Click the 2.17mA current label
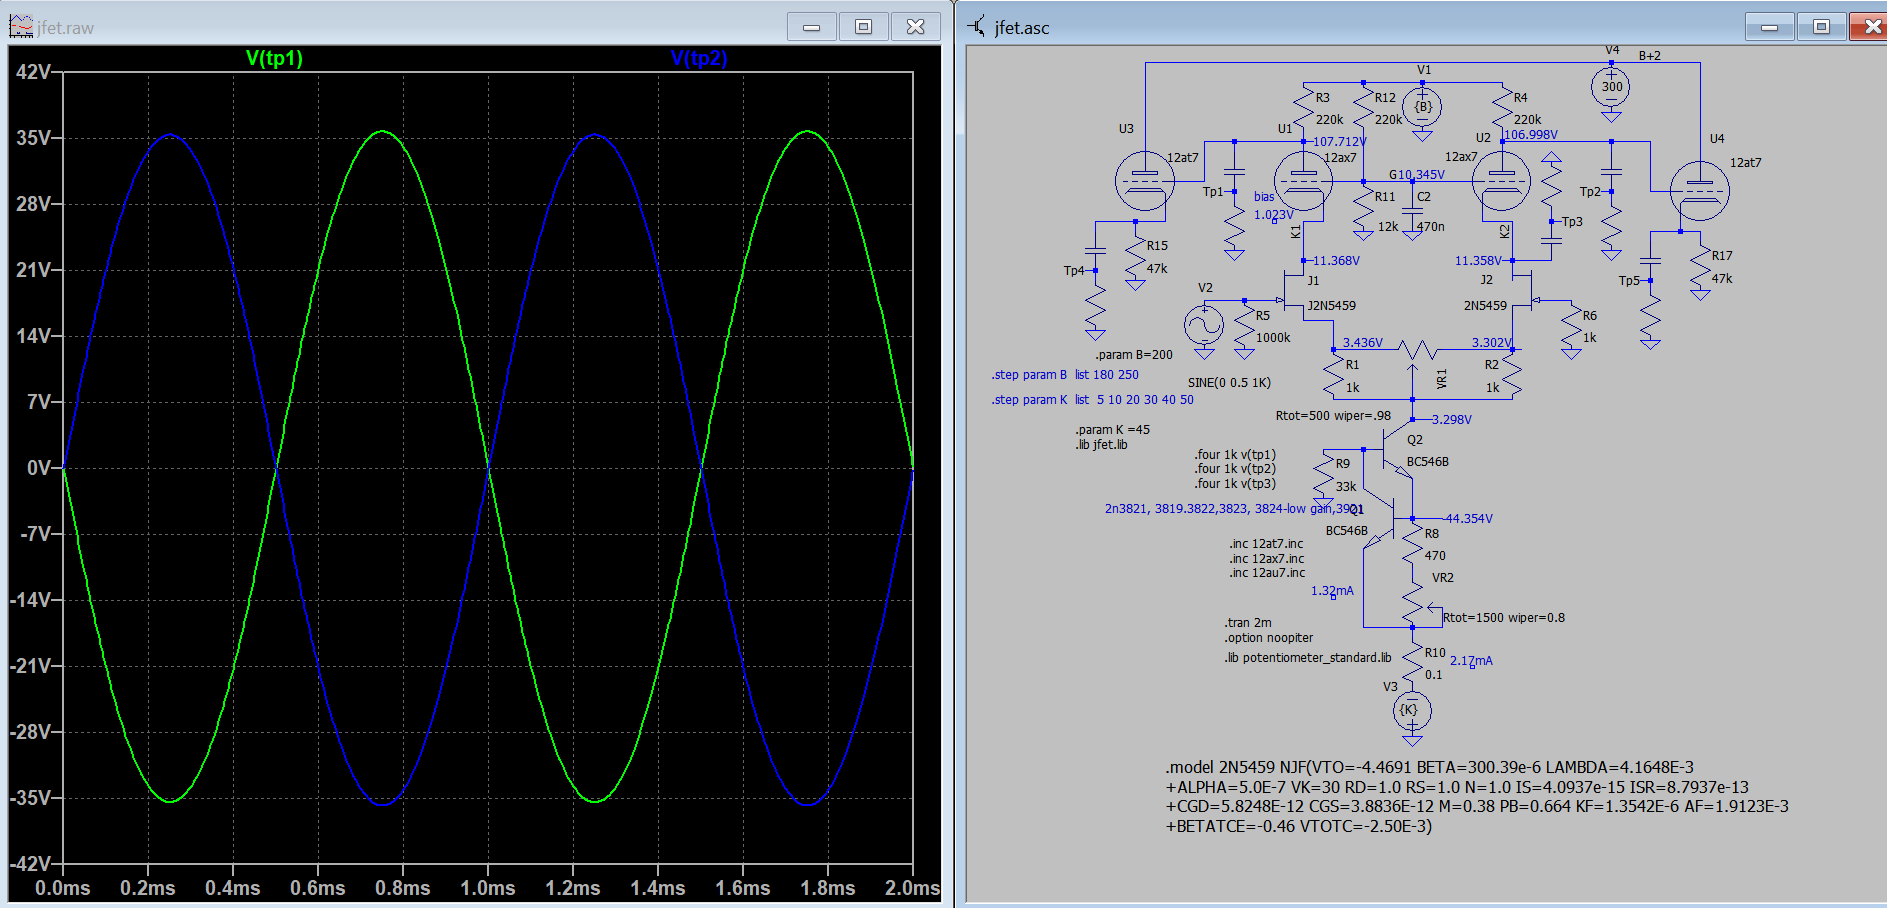Screen dimensions: 1887x908 (1471, 661)
